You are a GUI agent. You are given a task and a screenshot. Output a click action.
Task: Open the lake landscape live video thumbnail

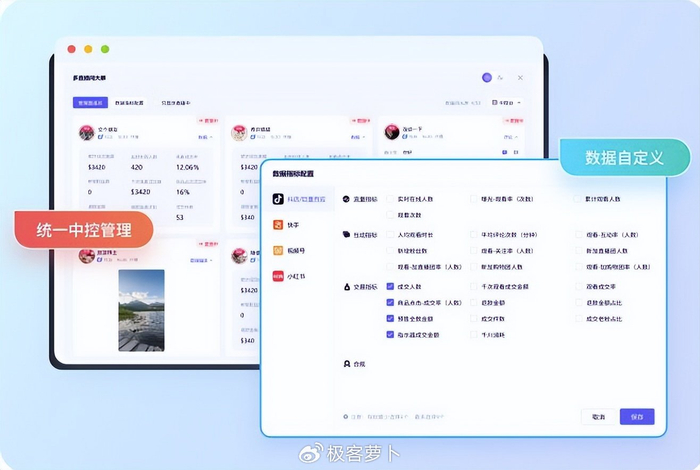pos(142,310)
